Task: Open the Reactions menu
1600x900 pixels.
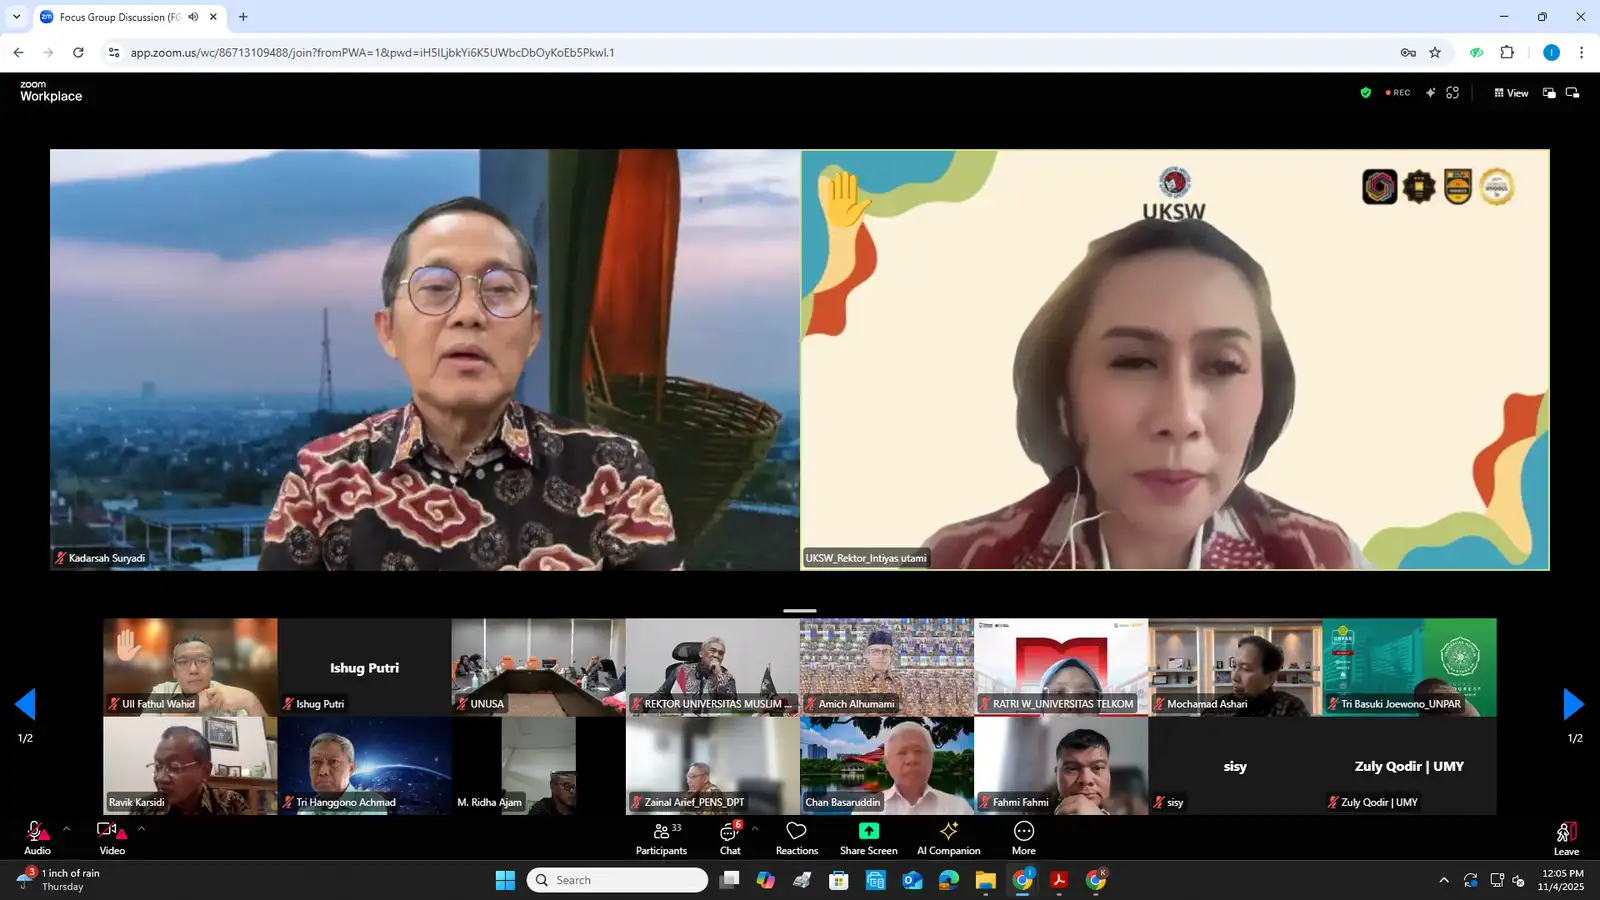Action: coord(795,838)
